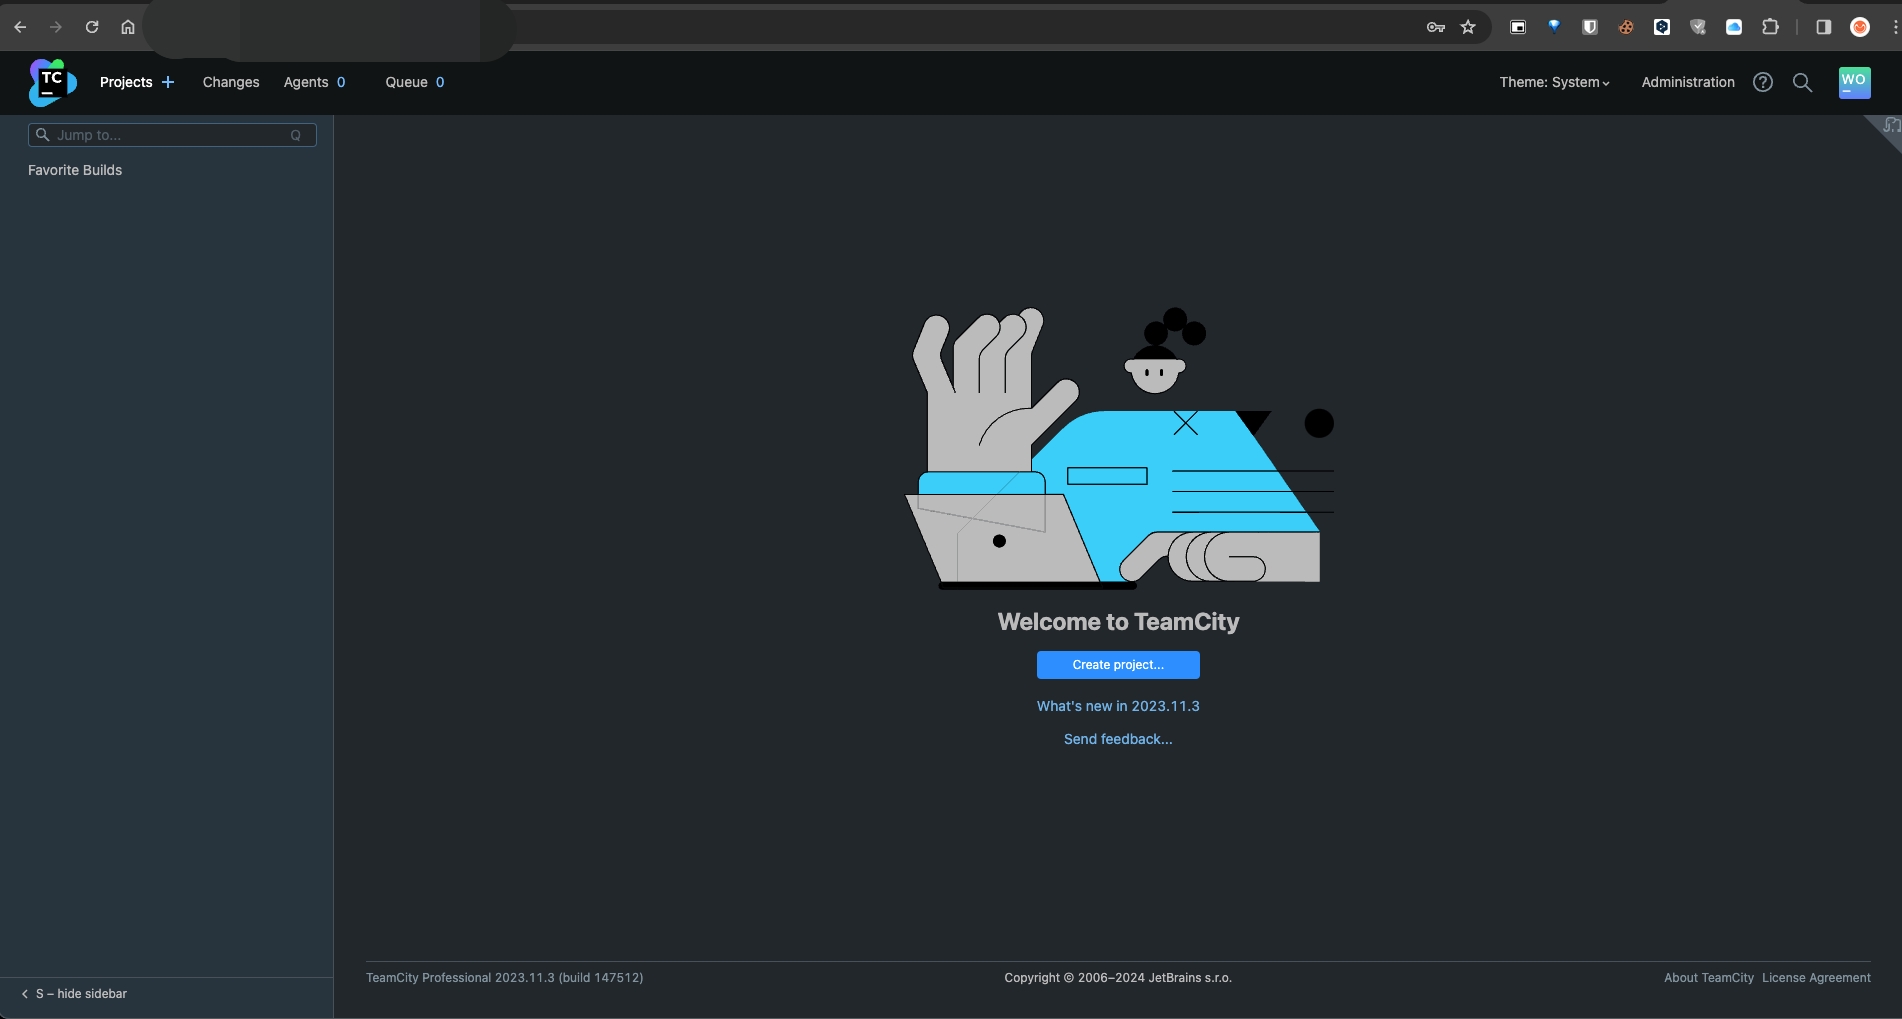
Task: Open saved passwords key icon
Action: pyautogui.click(x=1436, y=27)
